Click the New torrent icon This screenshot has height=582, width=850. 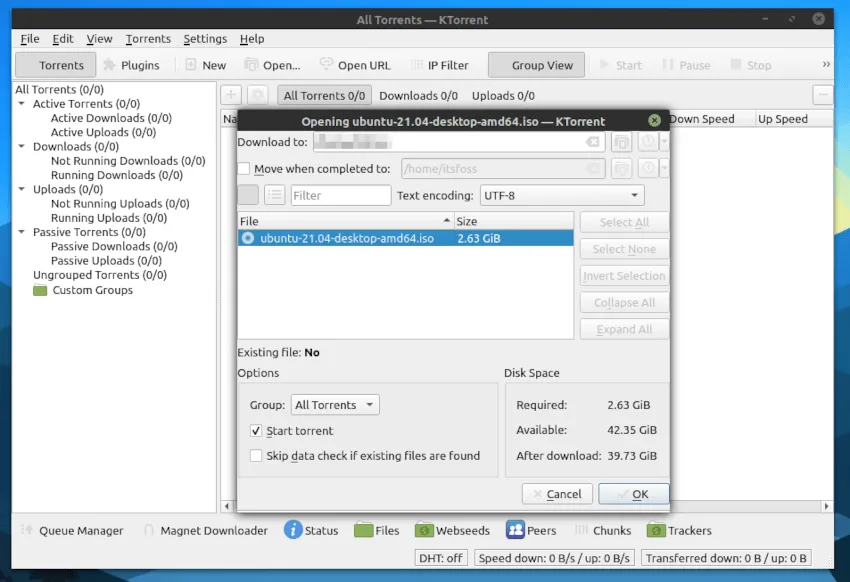pos(205,65)
